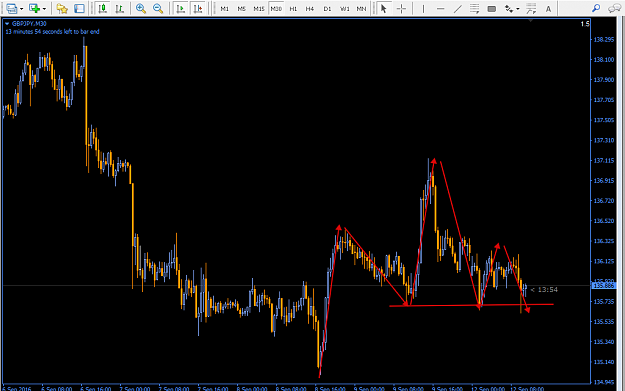
Task: Click price axis label 137.900
Action: (x=604, y=80)
